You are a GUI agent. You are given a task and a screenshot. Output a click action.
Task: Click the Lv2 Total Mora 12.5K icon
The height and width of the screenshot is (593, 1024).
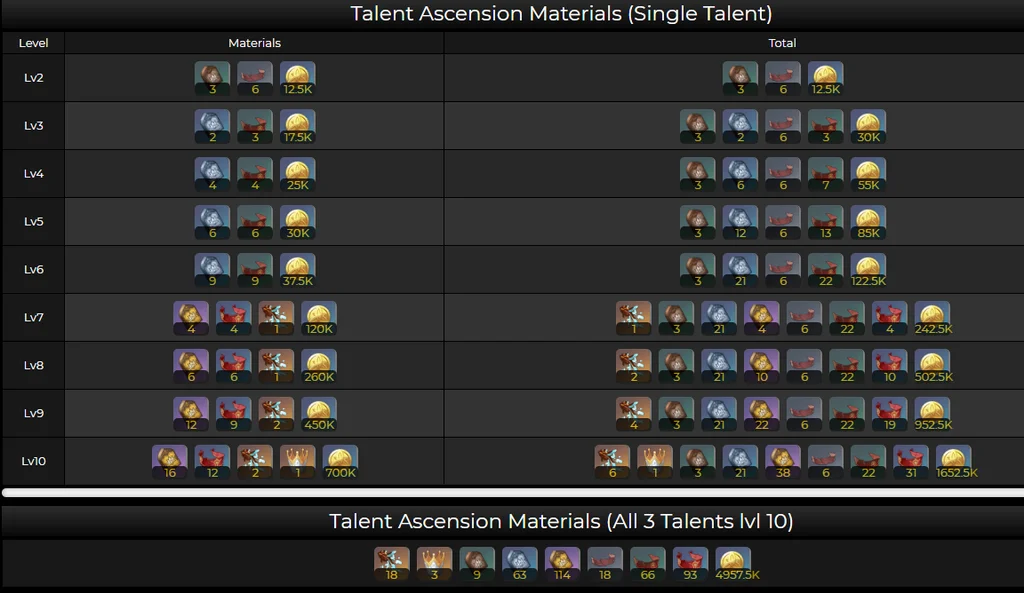coord(825,78)
